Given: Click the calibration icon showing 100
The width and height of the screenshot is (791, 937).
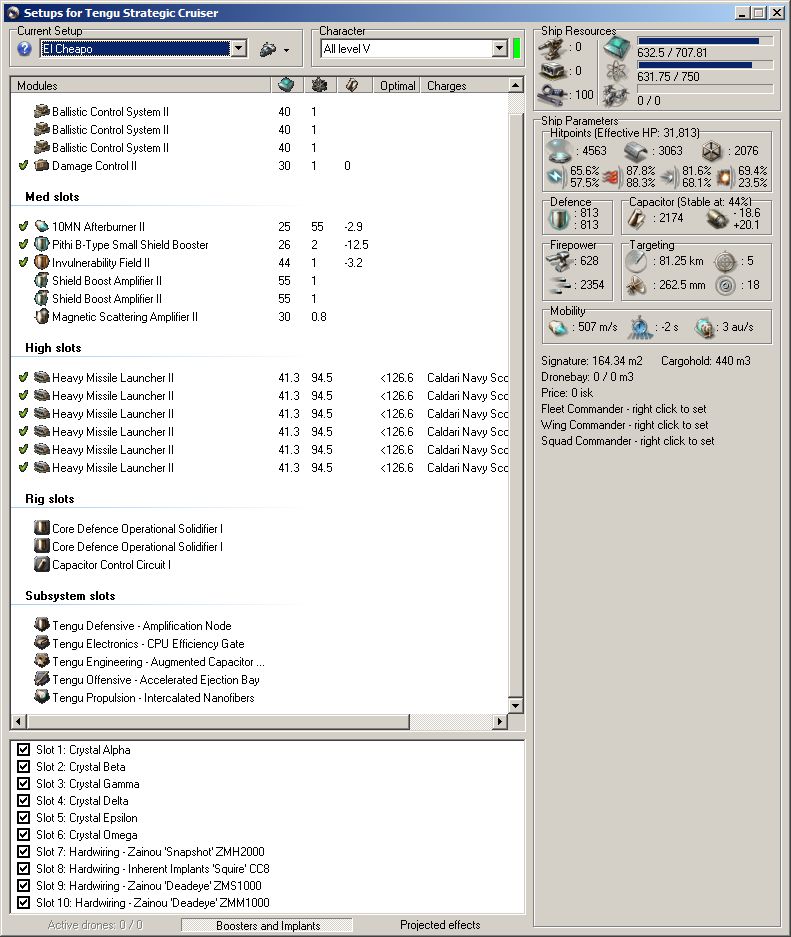Looking at the screenshot, I should (x=552, y=94).
